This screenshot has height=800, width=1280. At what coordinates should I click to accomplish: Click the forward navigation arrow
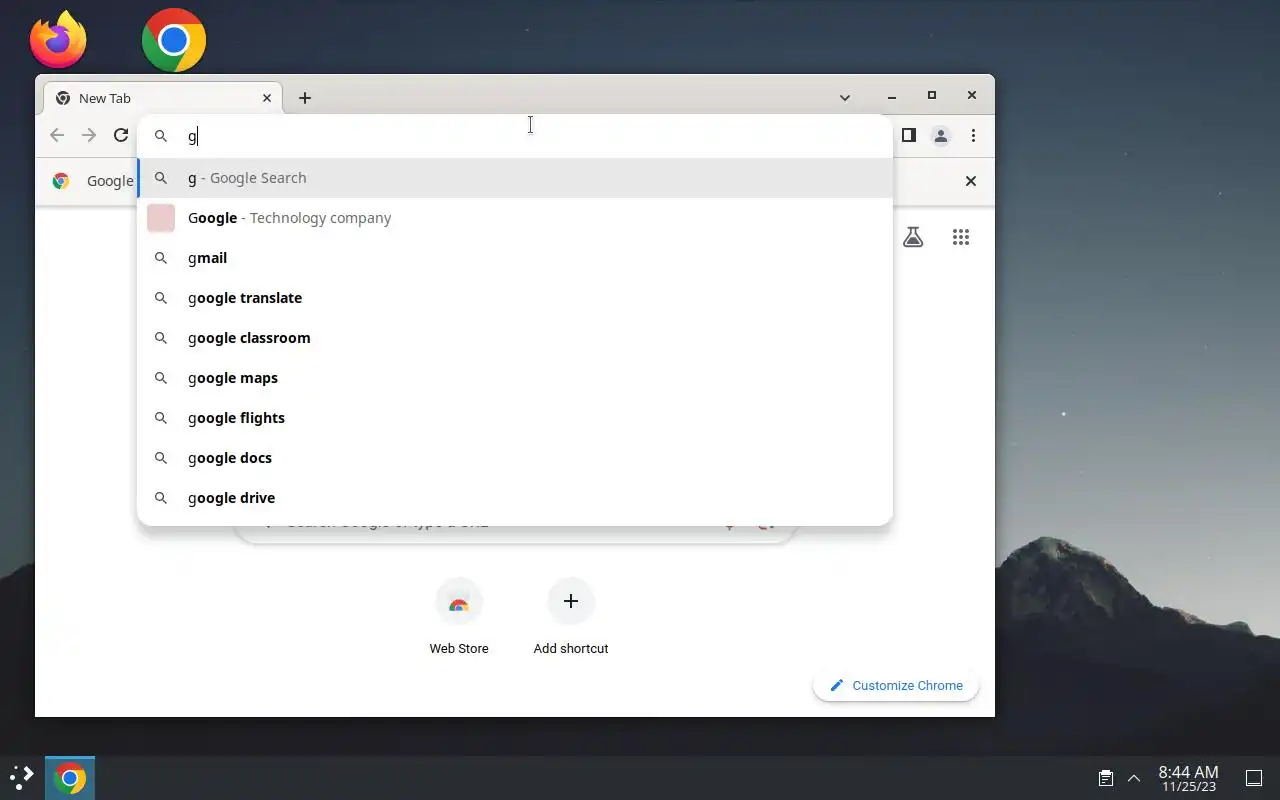[89, 135]
